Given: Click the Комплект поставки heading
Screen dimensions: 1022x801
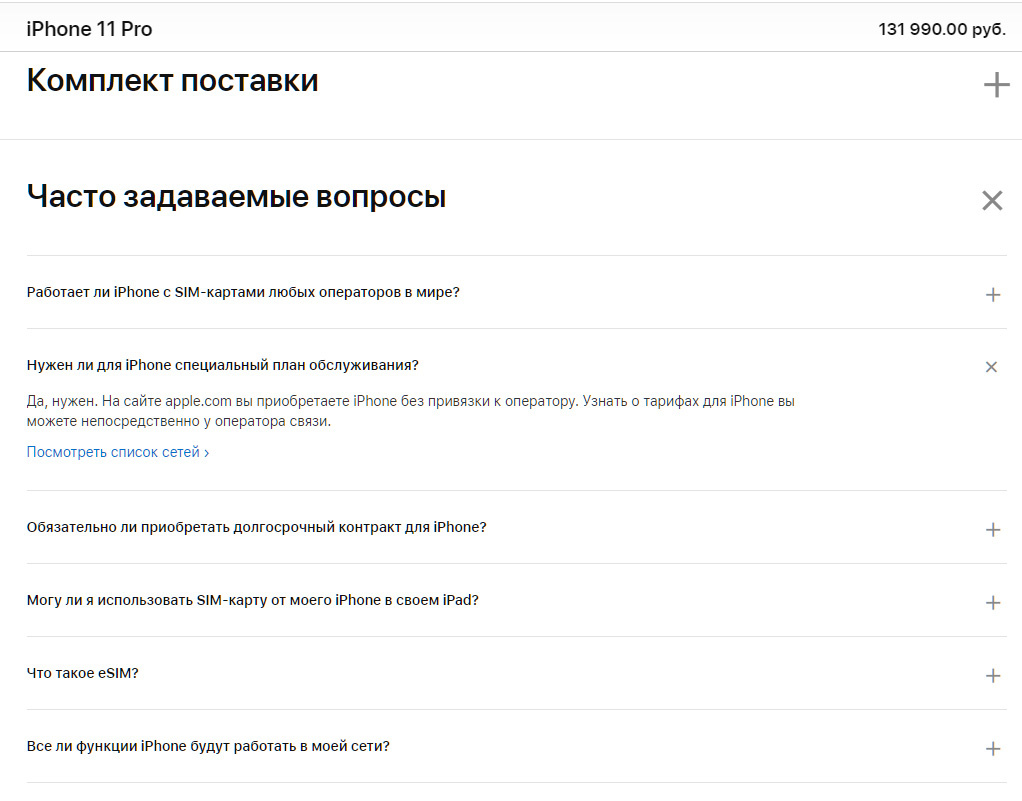Looking at the screenshot, I should (x=173, y=81).
